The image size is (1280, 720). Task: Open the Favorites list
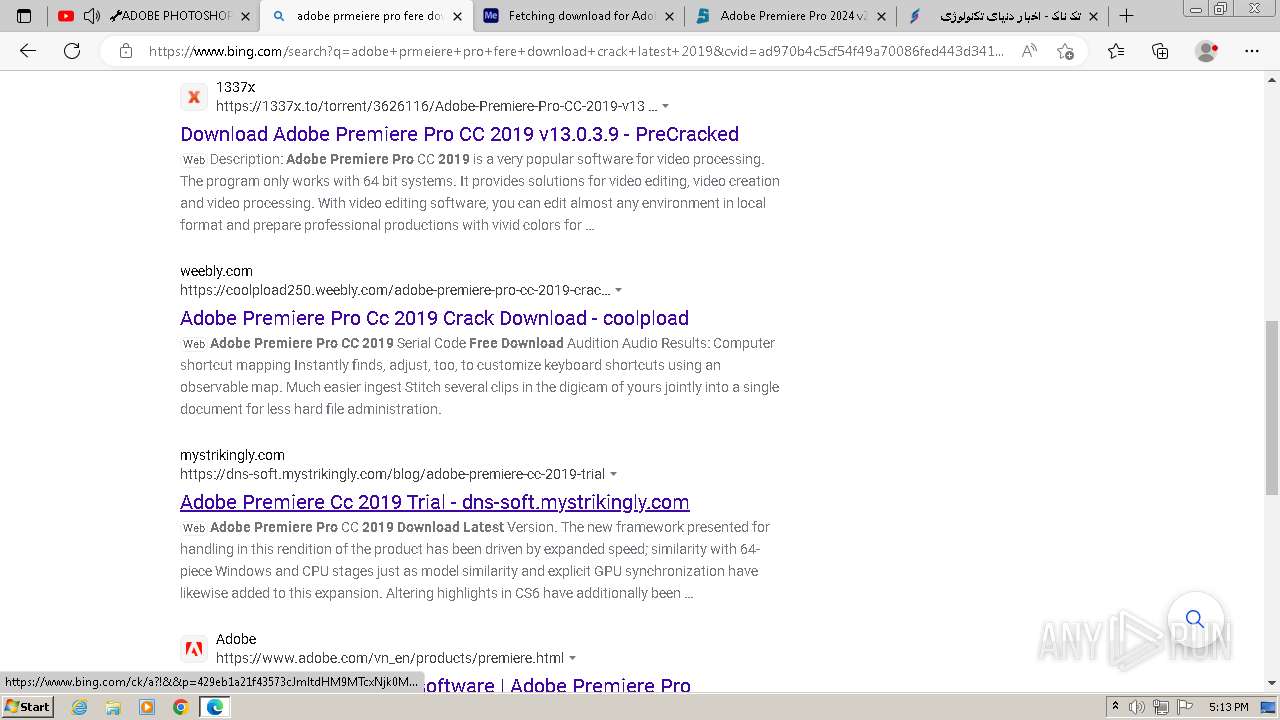[1116, 51]
